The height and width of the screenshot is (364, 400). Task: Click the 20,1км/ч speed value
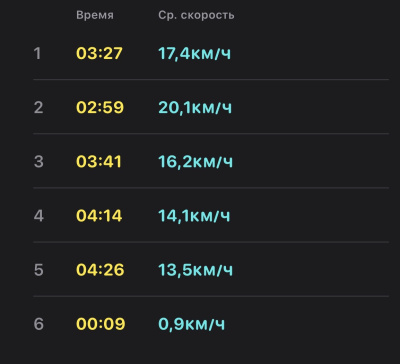(195, 108)
